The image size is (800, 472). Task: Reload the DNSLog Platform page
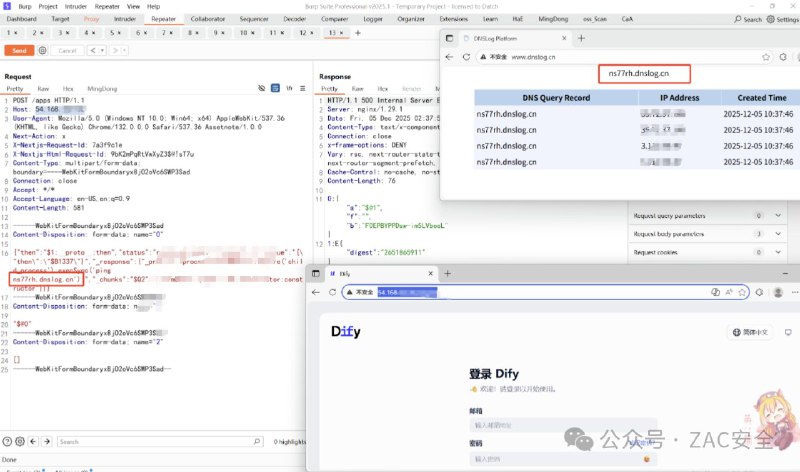pyautogui.click(x=466, y=57)
